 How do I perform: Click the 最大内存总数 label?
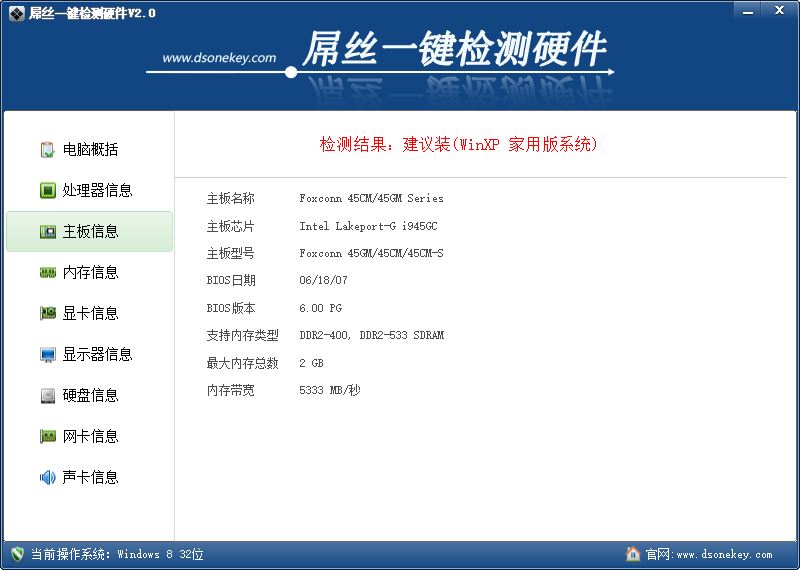(x=242, y=363)
